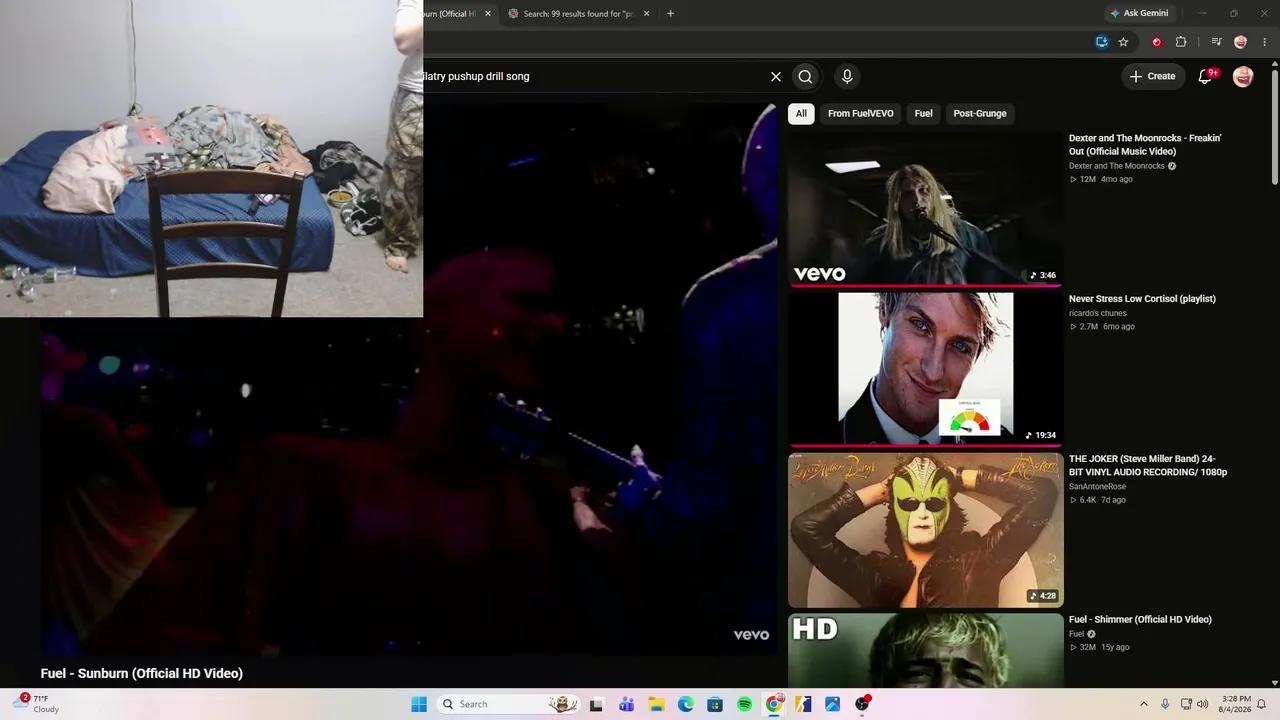Click the page vertical scrollbar thumb

click(1274, 125)
